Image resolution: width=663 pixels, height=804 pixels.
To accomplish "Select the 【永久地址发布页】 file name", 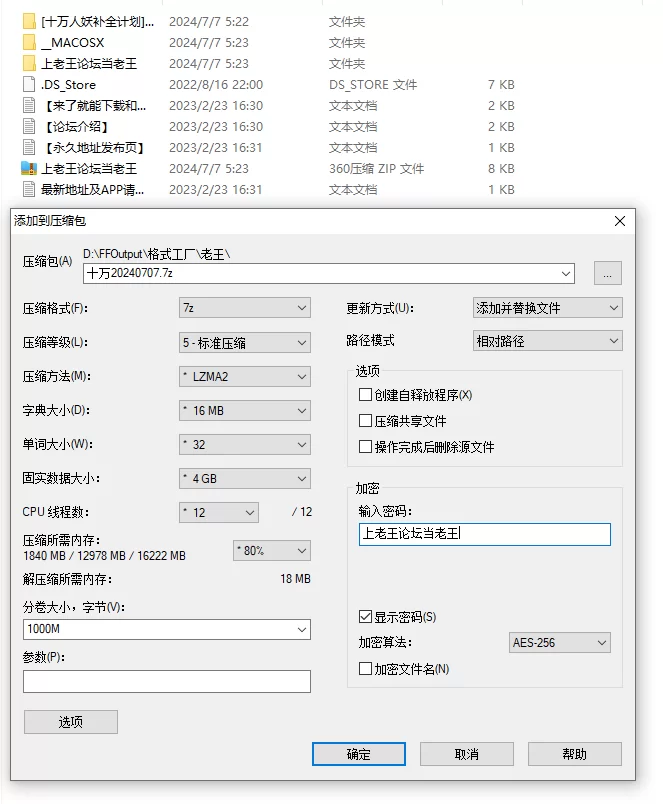I will point(94,148).
